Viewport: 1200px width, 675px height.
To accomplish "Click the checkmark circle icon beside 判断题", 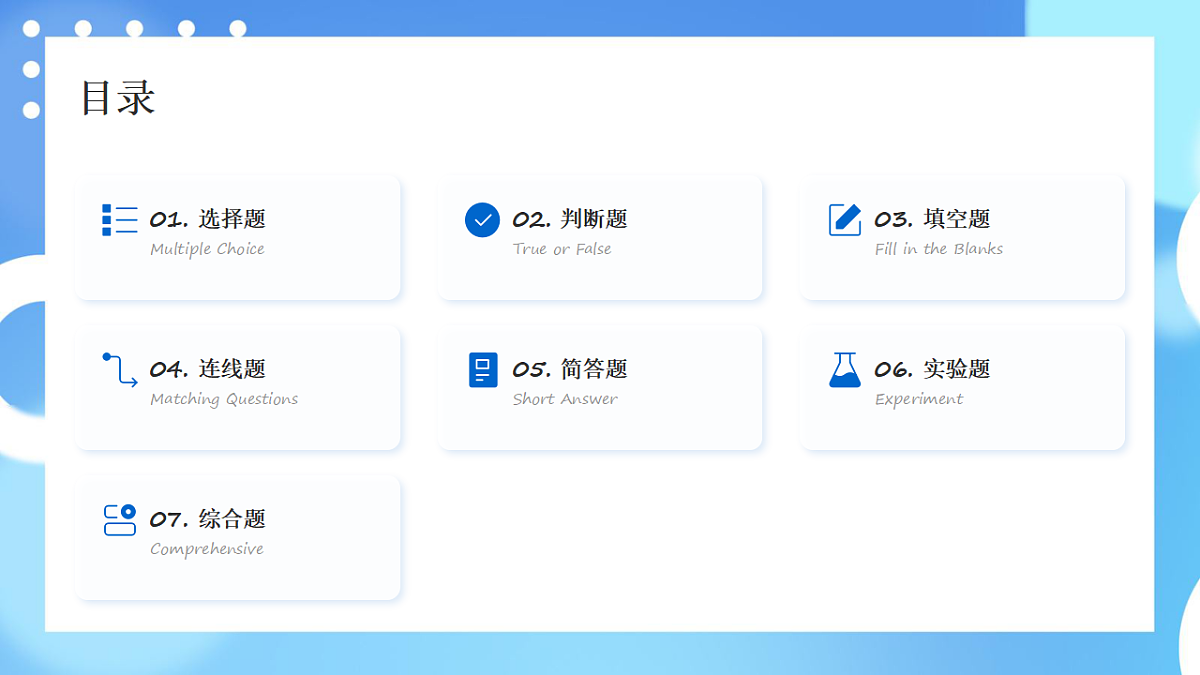I will [482, 220].
